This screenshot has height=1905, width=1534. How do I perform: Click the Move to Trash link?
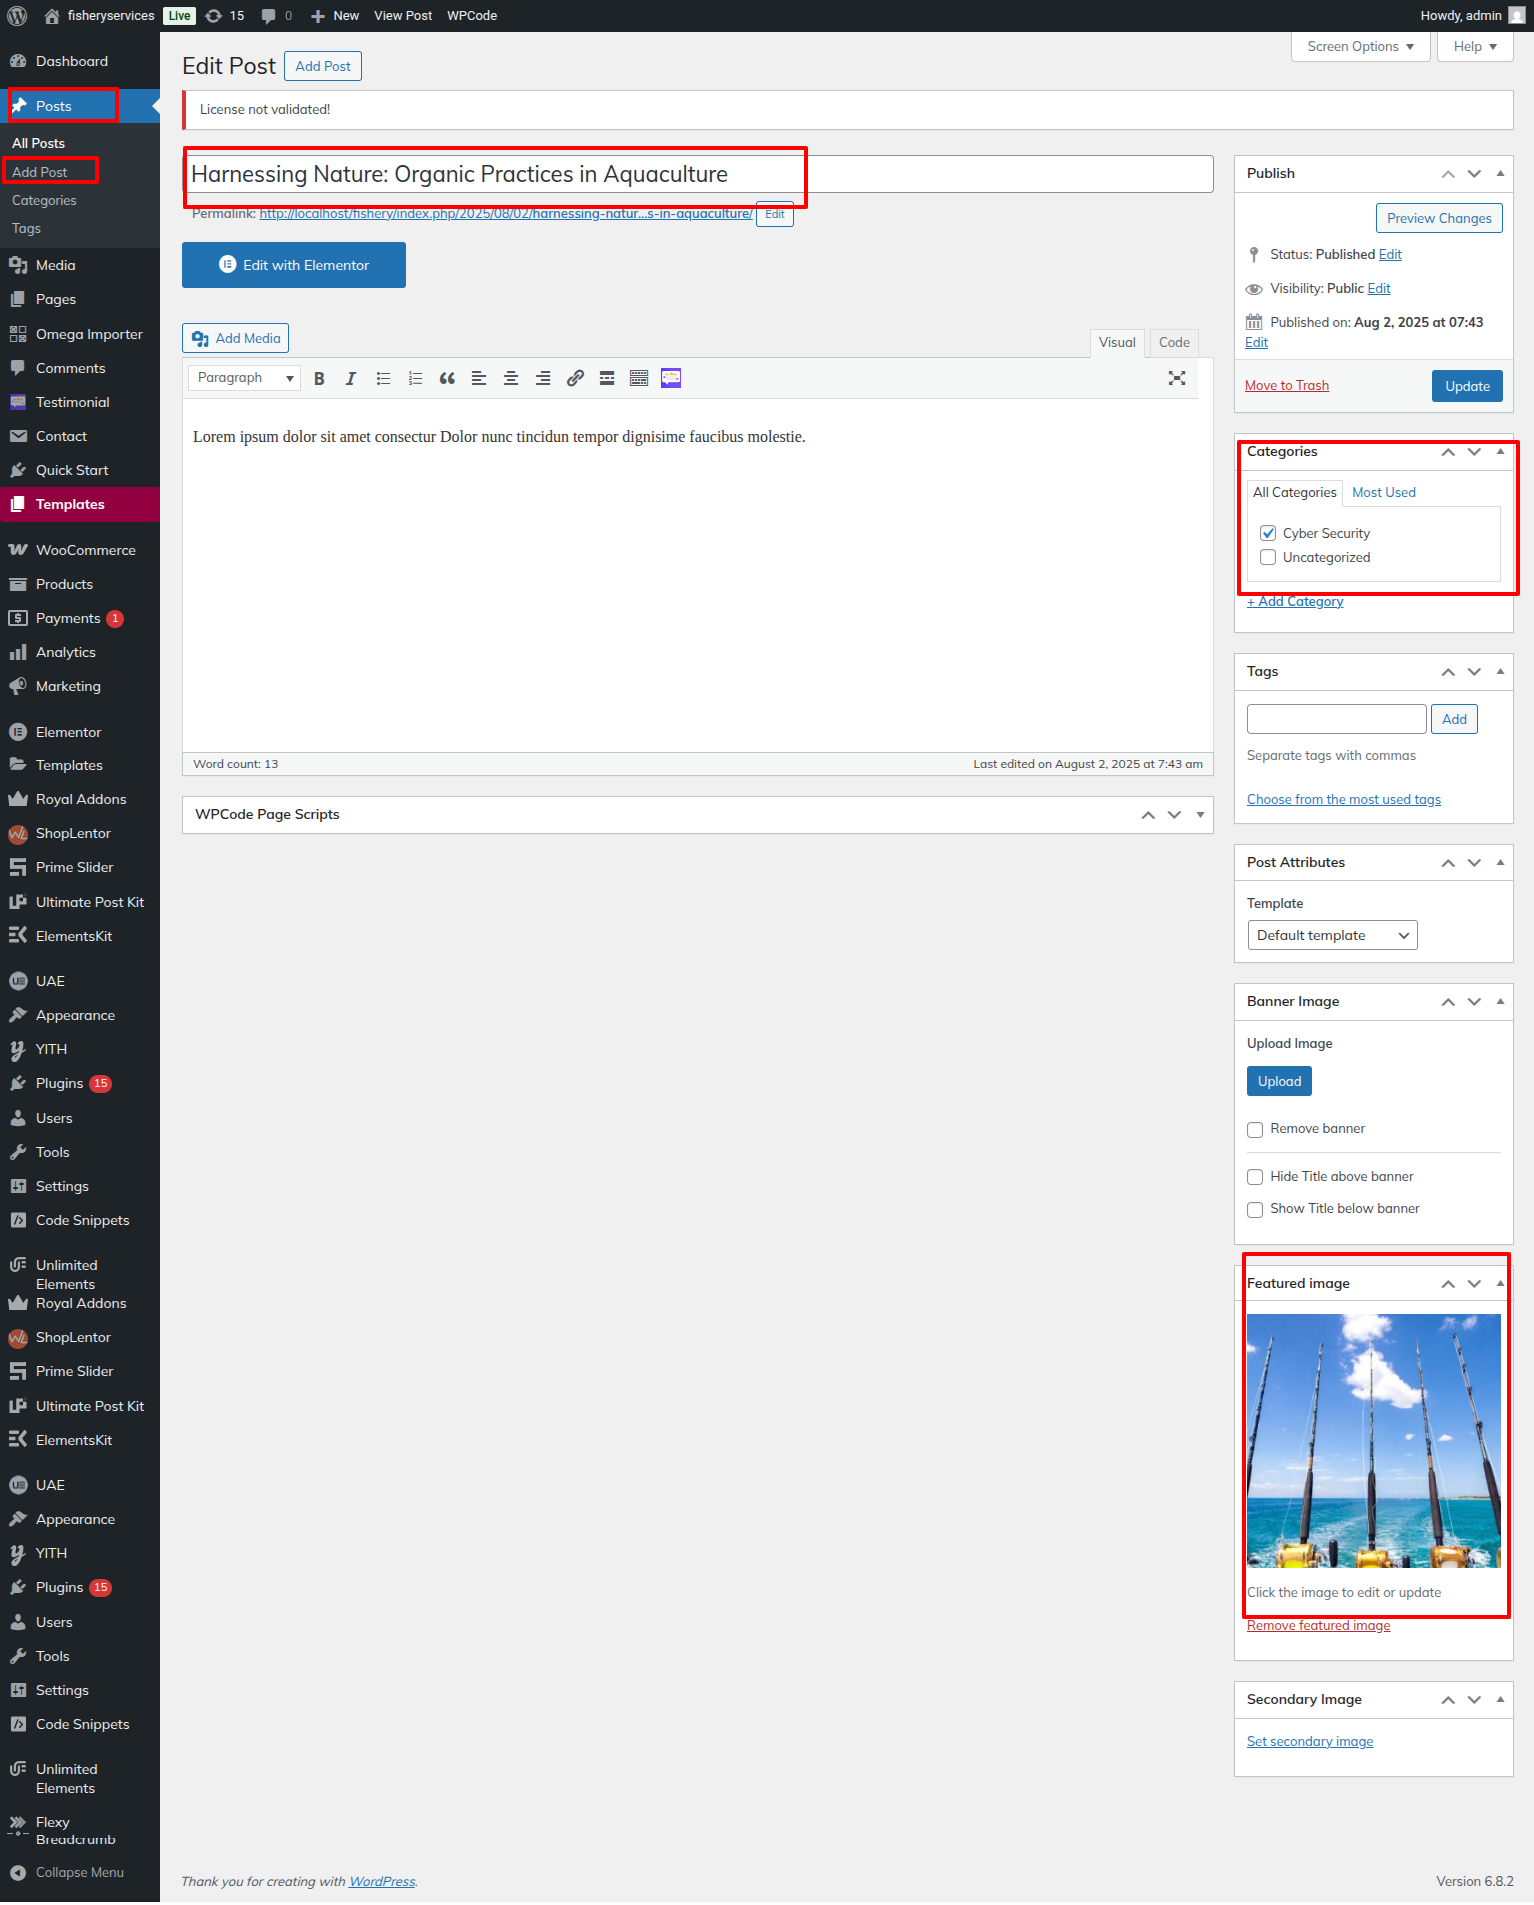click(1286, 386)
